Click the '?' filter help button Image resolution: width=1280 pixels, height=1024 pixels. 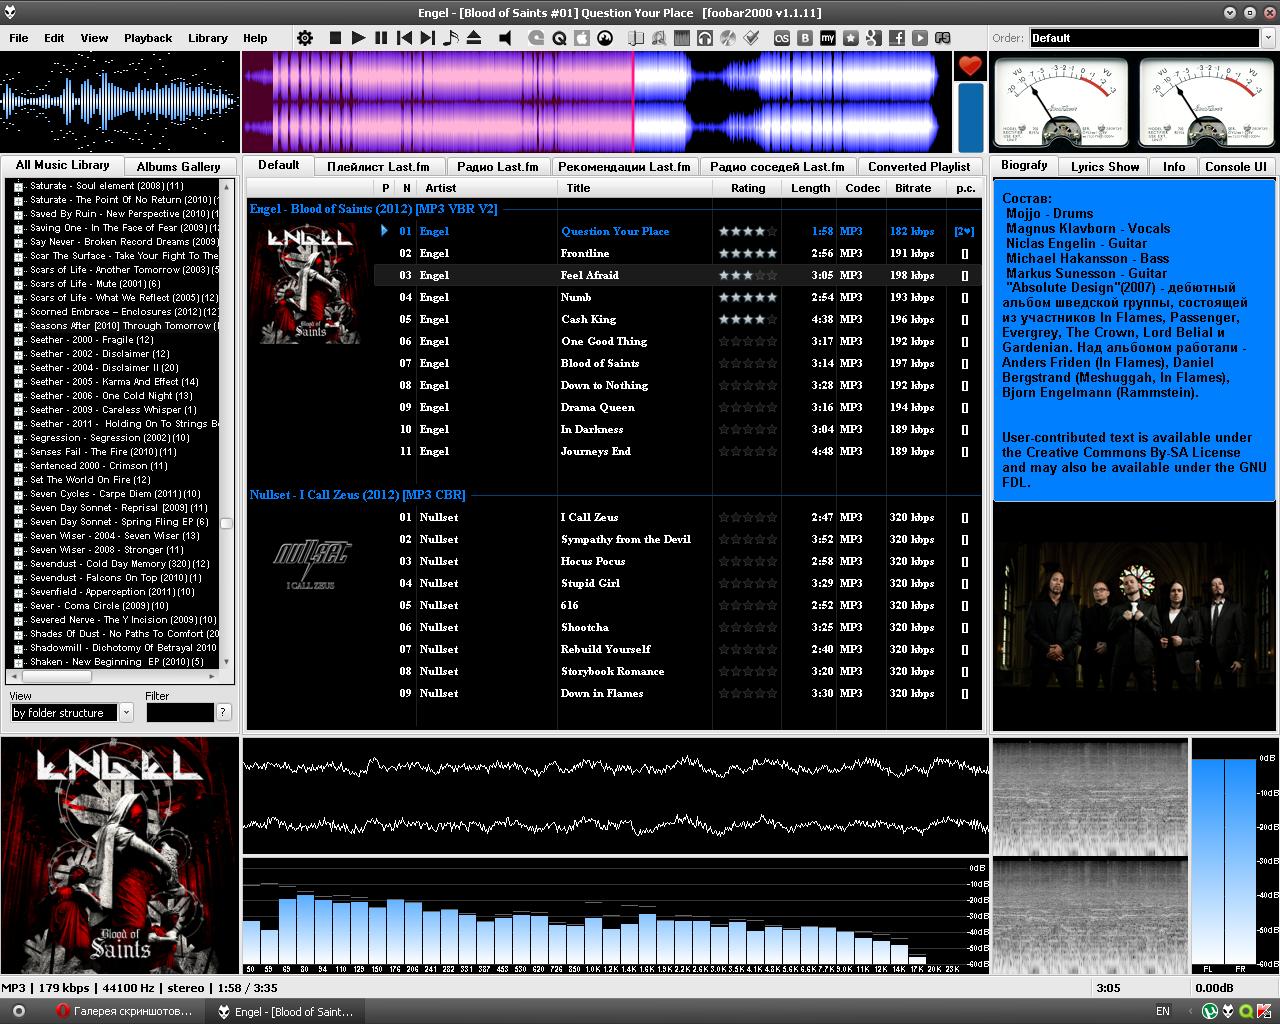[x=223, y=713]
